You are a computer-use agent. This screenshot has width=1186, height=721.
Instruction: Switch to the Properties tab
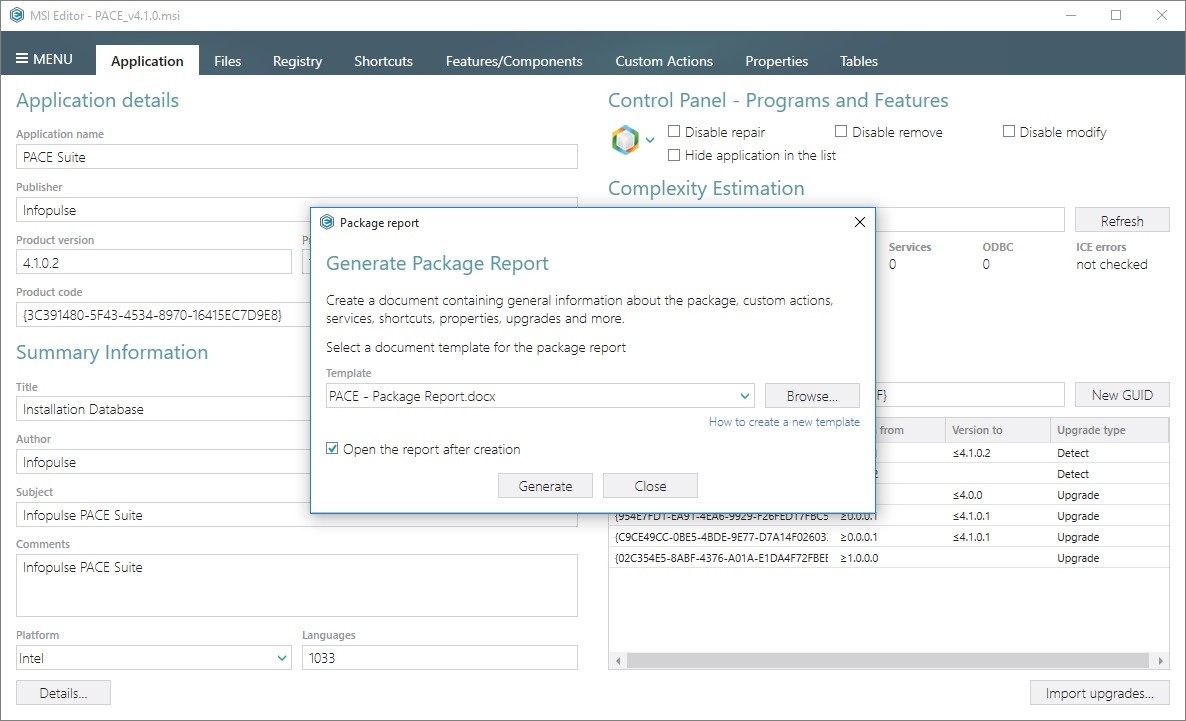pyautogui.click(x=777, y=61)
